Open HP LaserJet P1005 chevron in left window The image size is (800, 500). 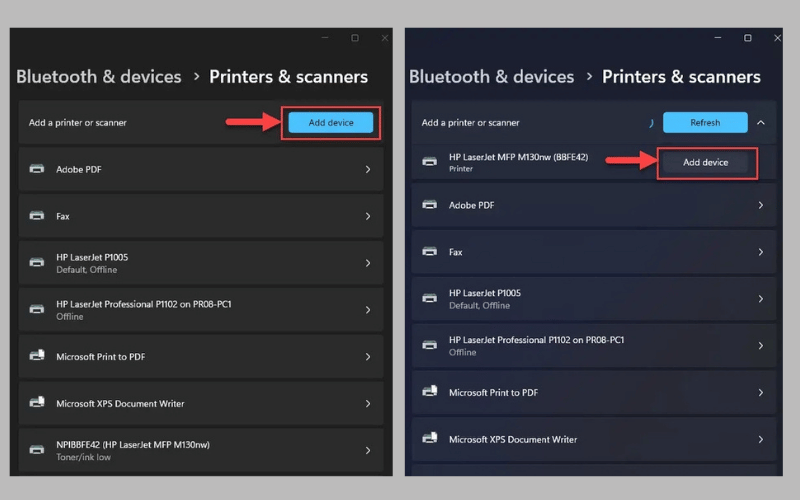[x=368, y=263]
